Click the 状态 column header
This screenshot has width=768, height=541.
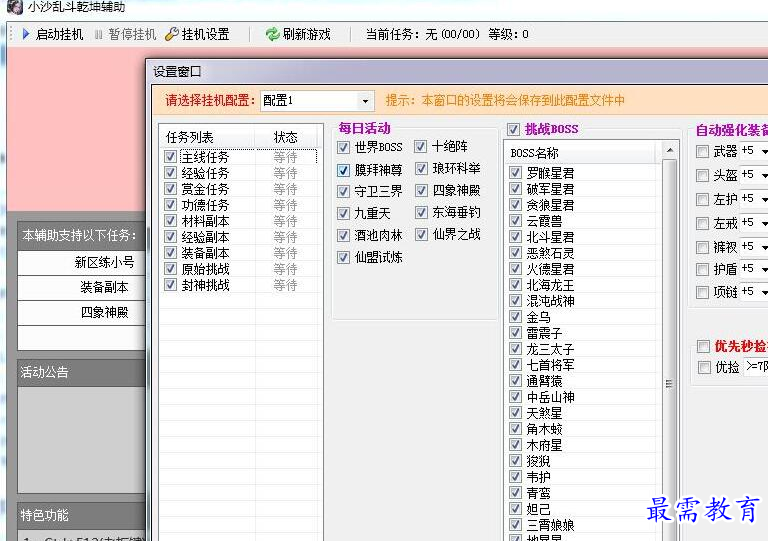288,137
